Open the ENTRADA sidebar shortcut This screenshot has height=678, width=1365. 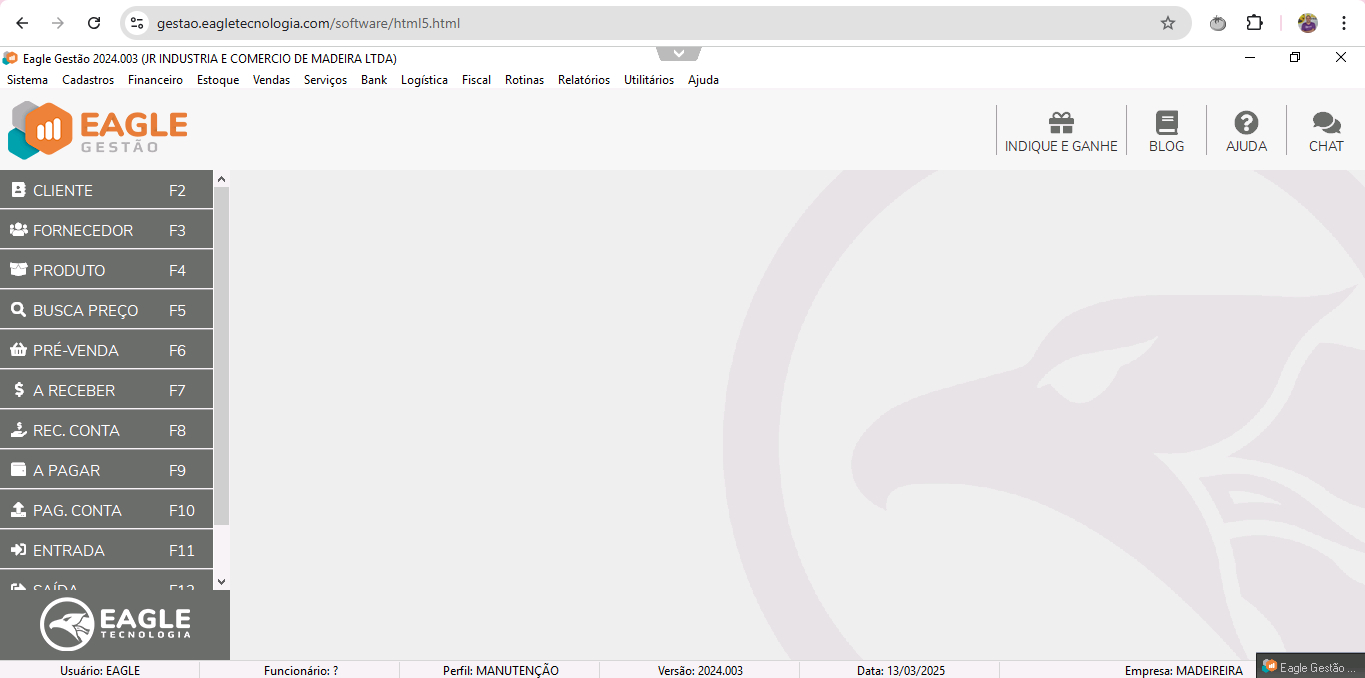tap(106, 550)
